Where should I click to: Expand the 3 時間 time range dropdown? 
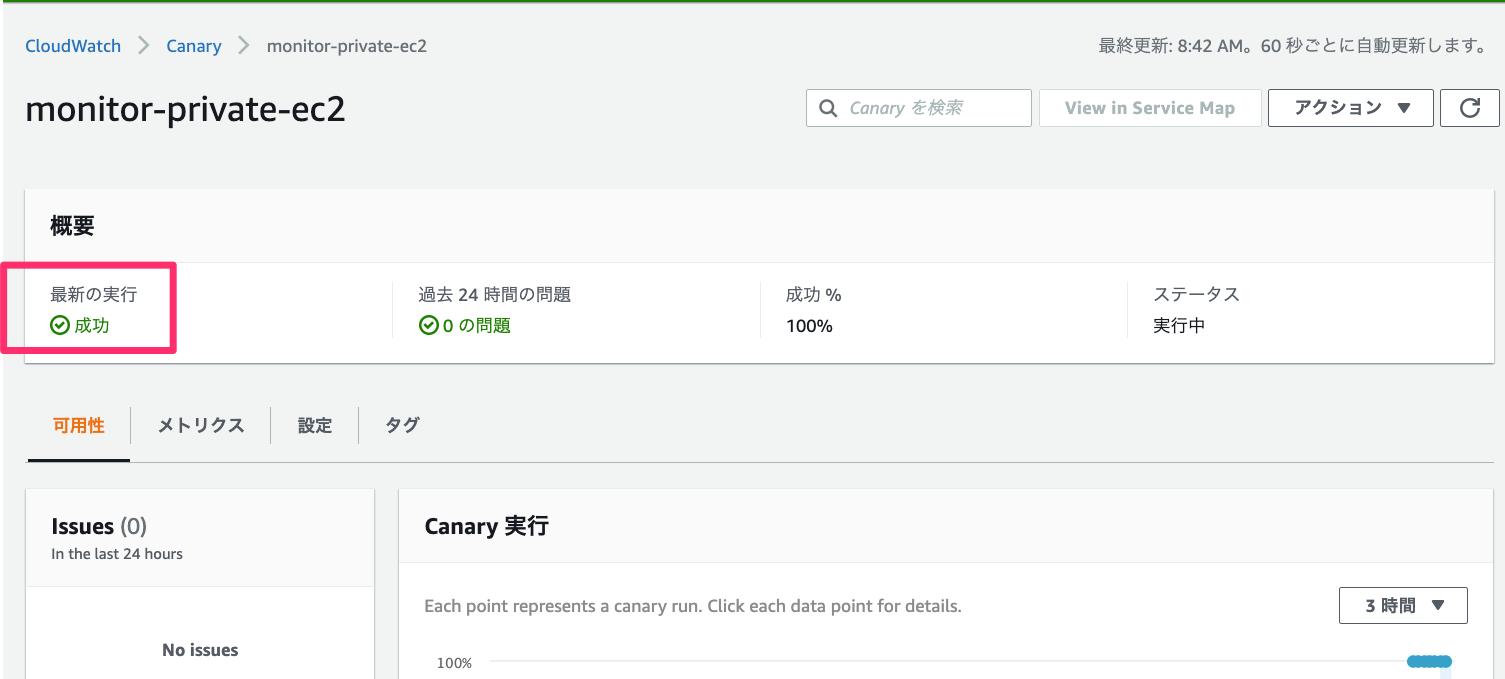[x=1402, y=605]
